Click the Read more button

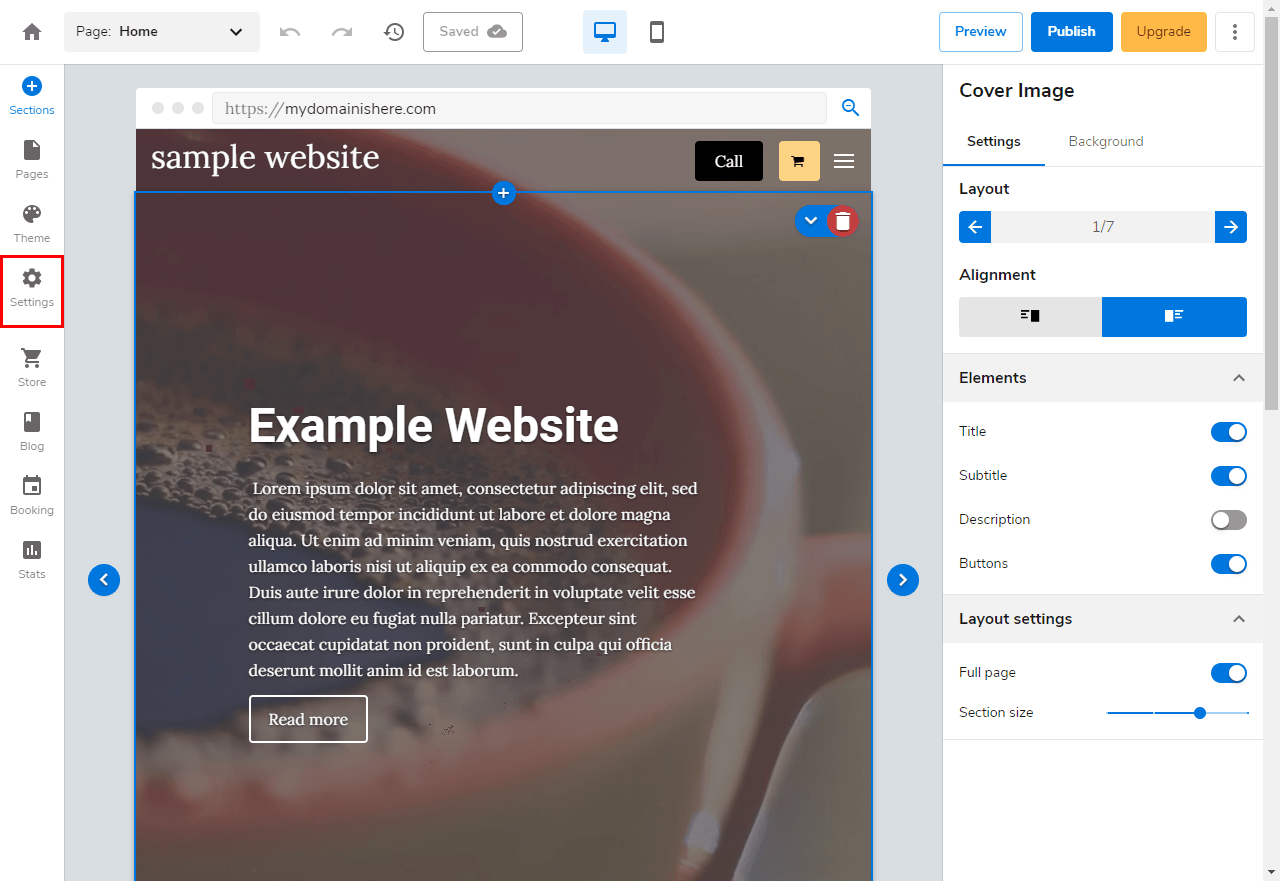(308, 719)
